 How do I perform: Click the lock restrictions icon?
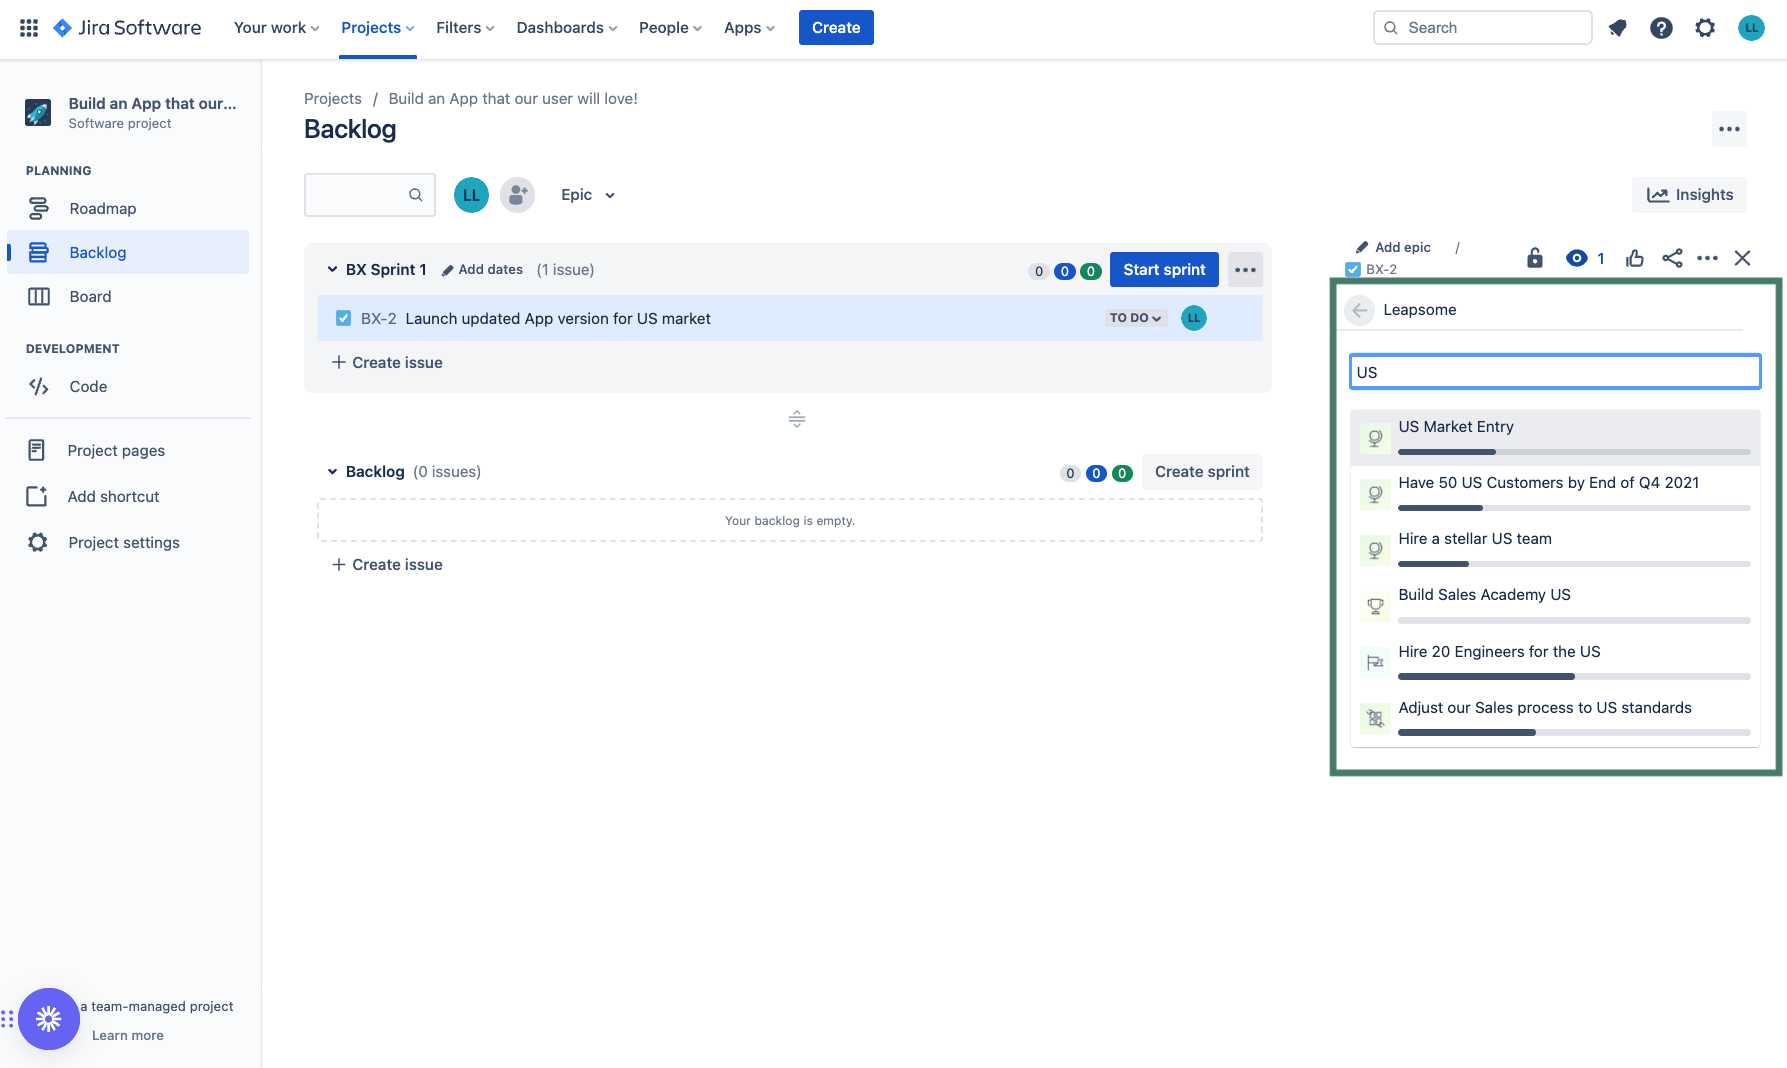[1535, 258]
